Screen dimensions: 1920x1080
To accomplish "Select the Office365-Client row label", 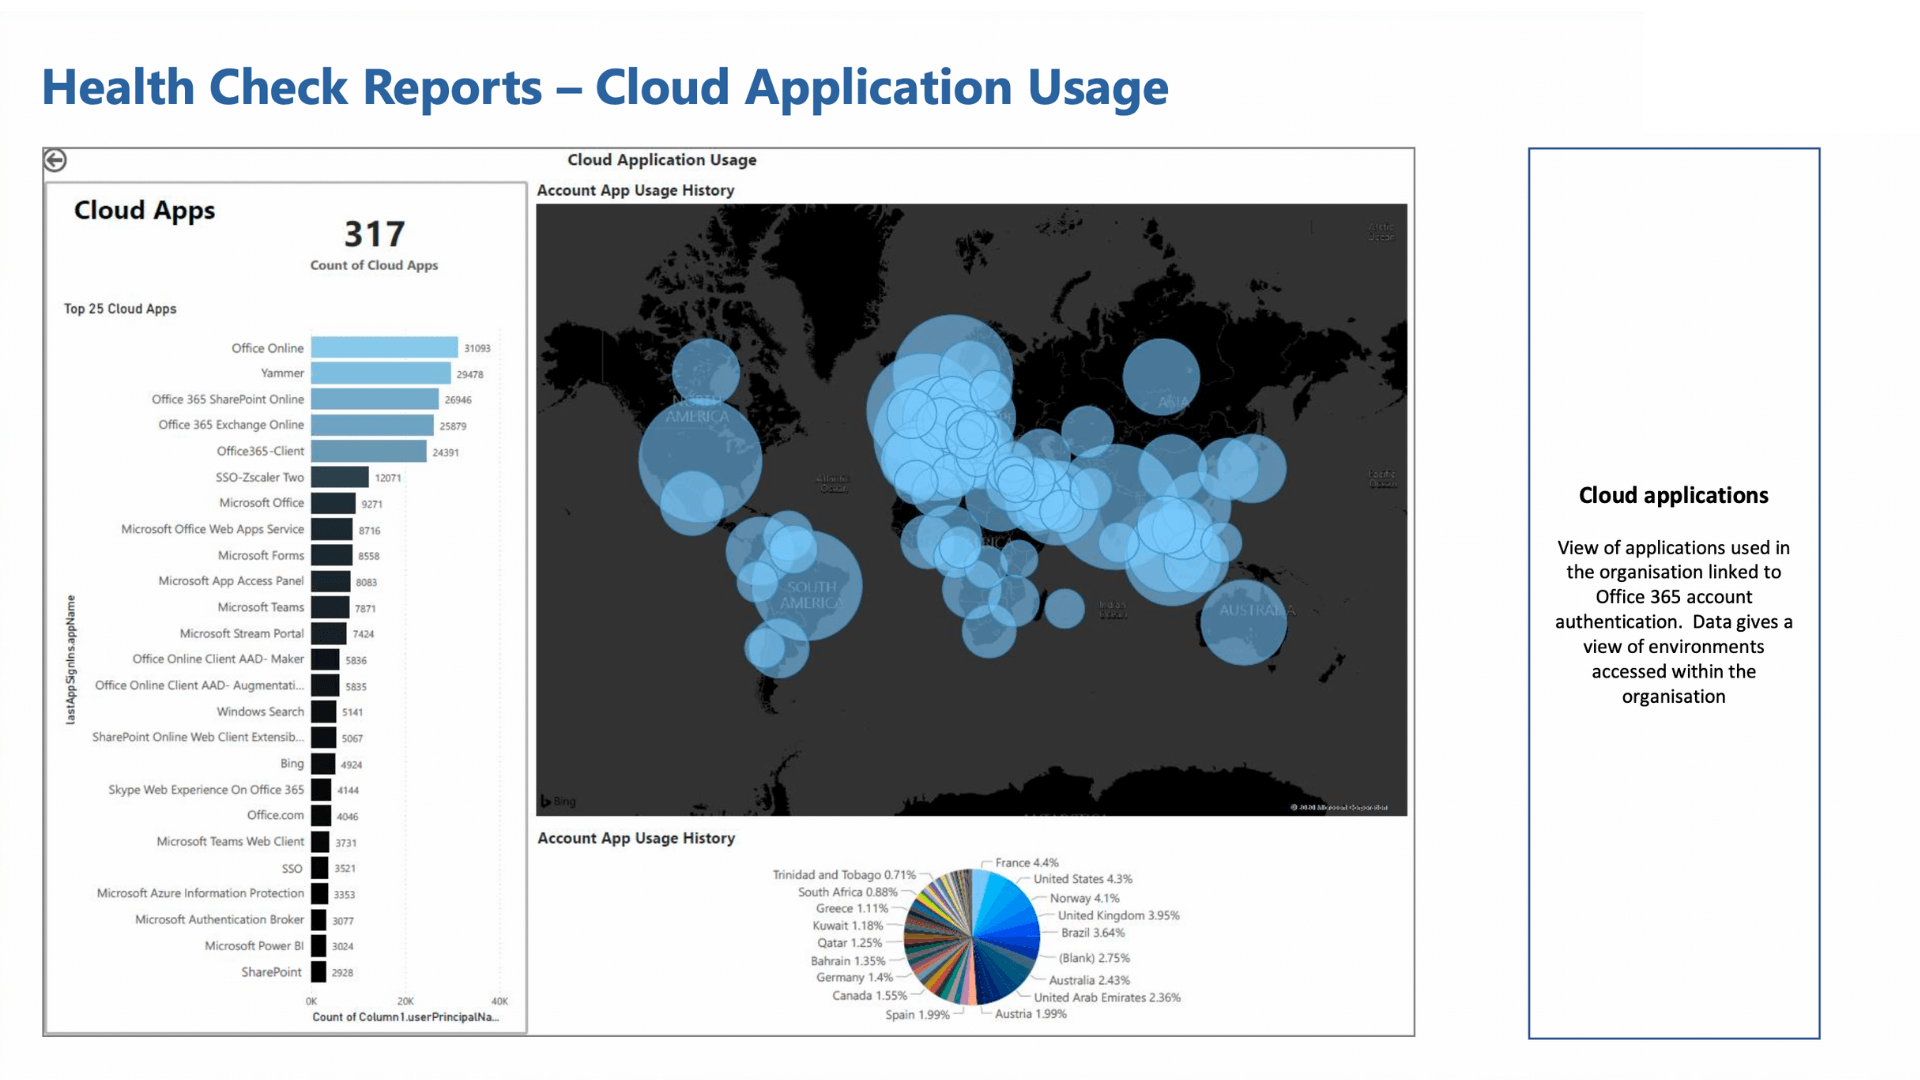I will 260,451.
